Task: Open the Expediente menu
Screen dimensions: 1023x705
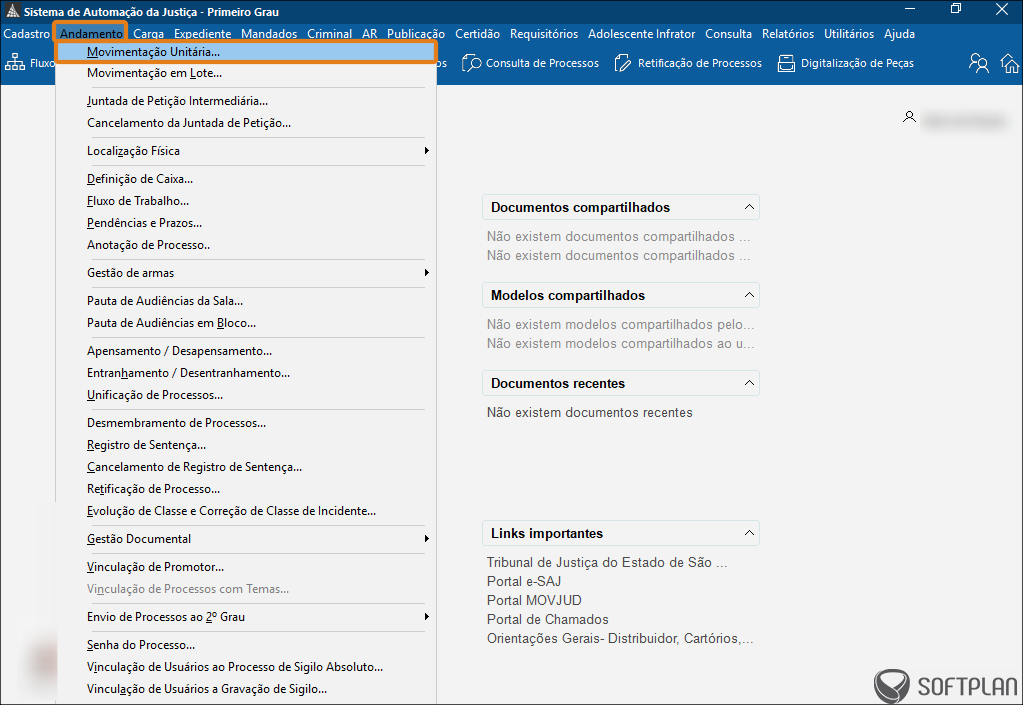Action: click(x=202, y=34)
